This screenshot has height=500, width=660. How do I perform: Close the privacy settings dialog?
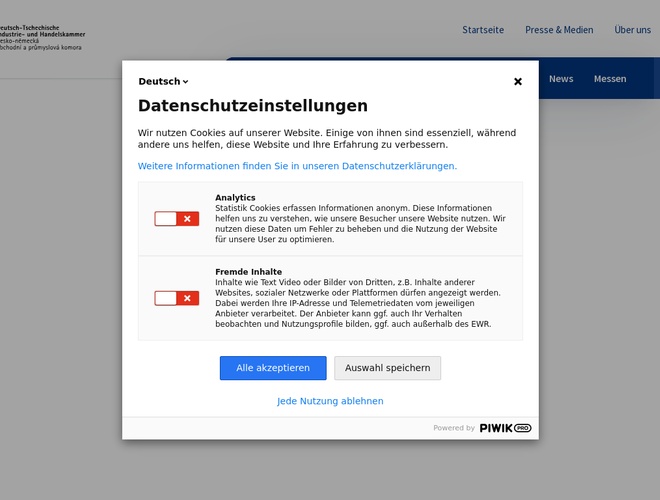coord(518,82)
